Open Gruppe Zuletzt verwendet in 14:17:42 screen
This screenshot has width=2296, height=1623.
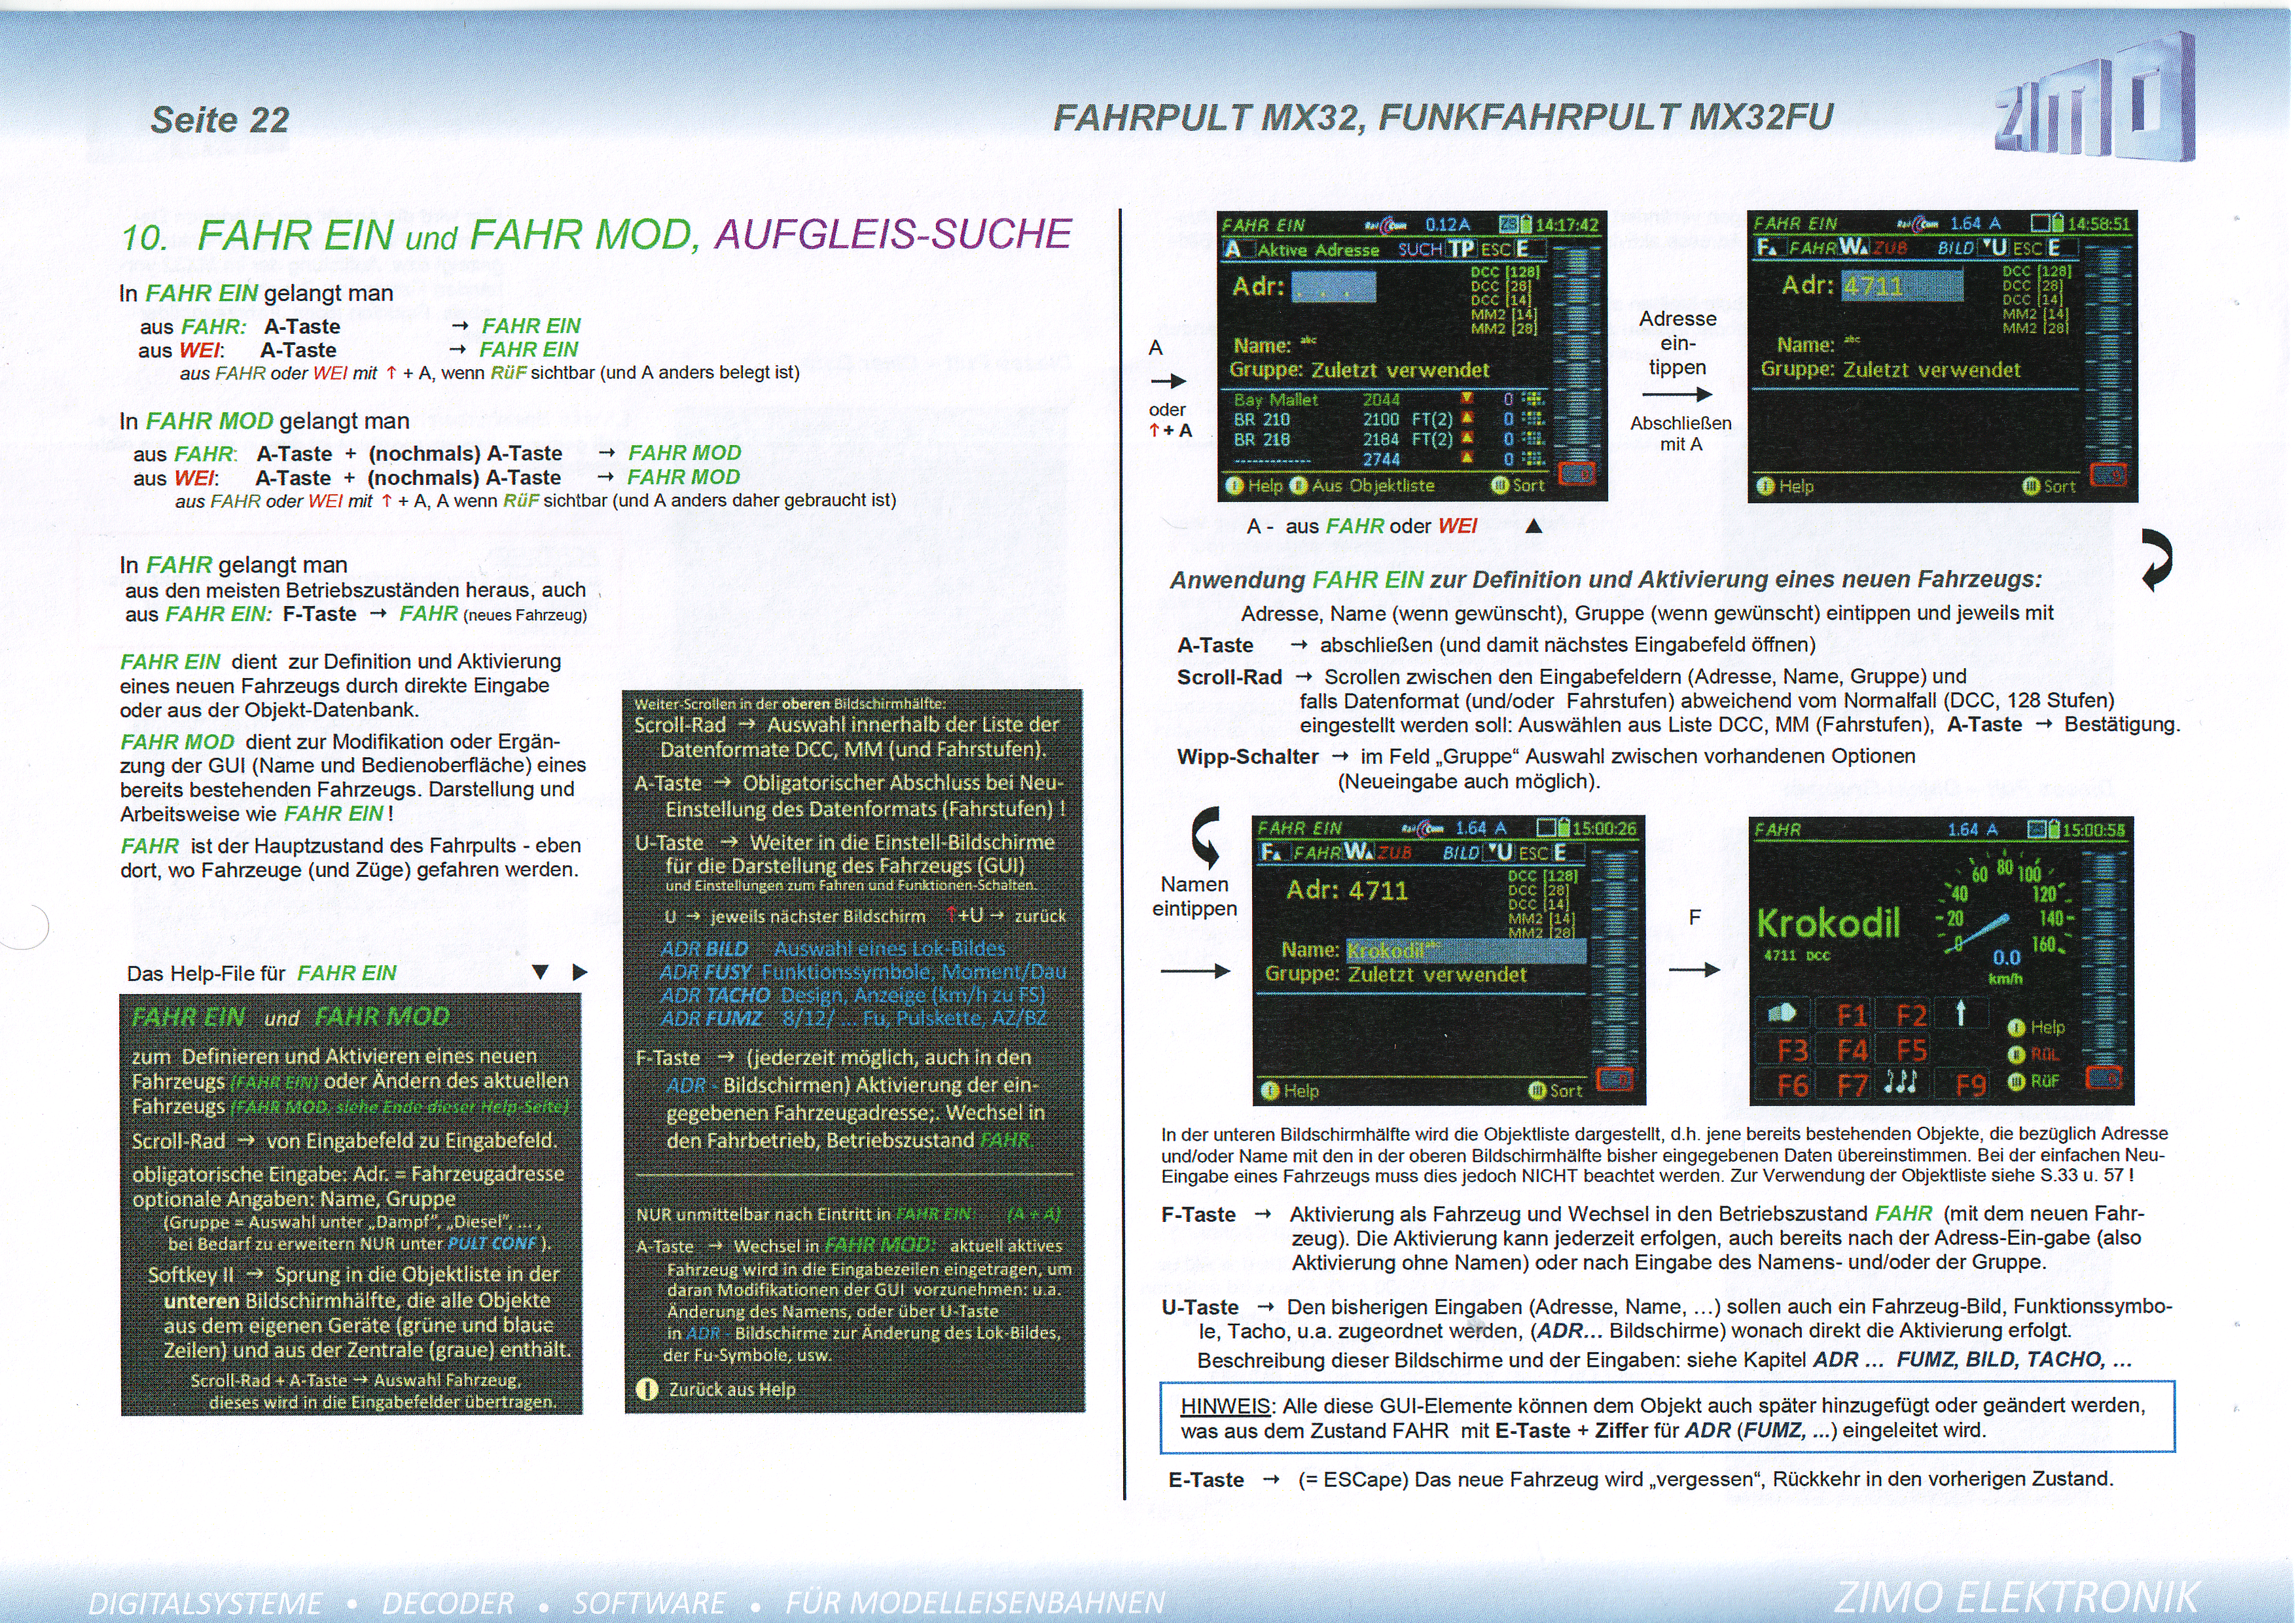tap(1360, 370)
